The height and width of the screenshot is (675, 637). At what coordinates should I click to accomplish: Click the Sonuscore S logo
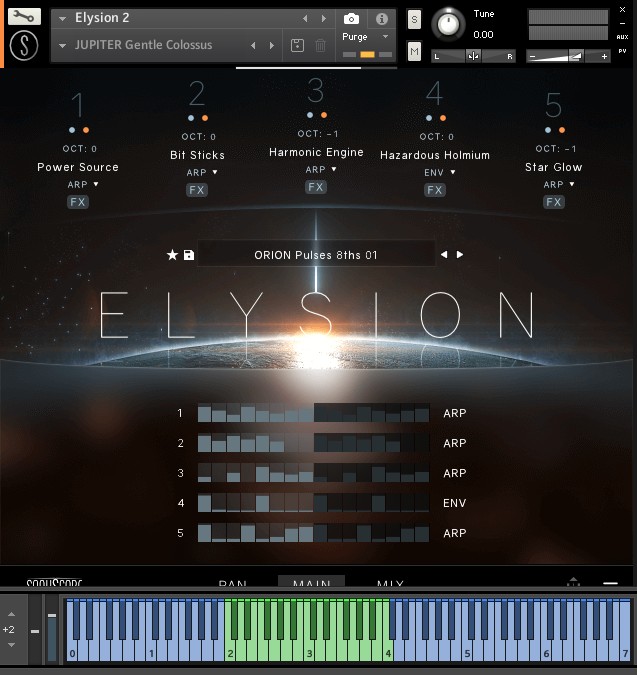24,46
